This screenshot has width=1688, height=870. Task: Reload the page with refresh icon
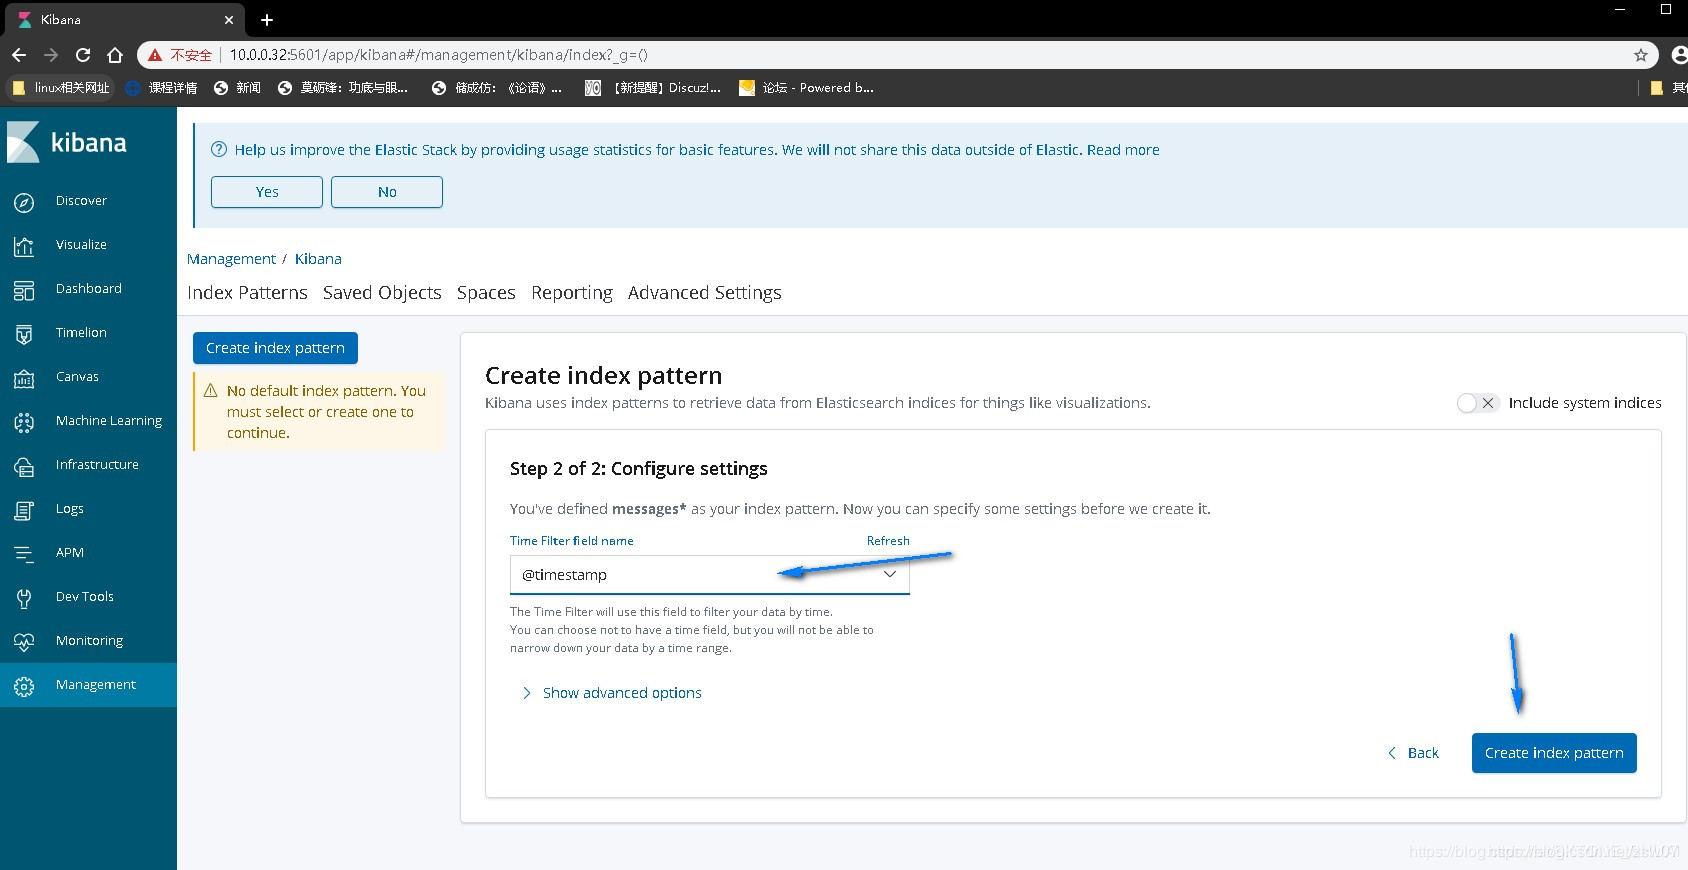83,55
